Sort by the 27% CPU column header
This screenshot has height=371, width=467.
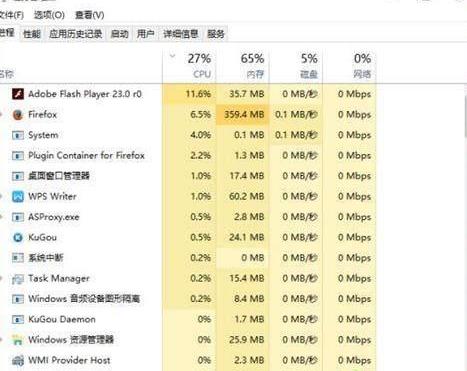point(189,66)
